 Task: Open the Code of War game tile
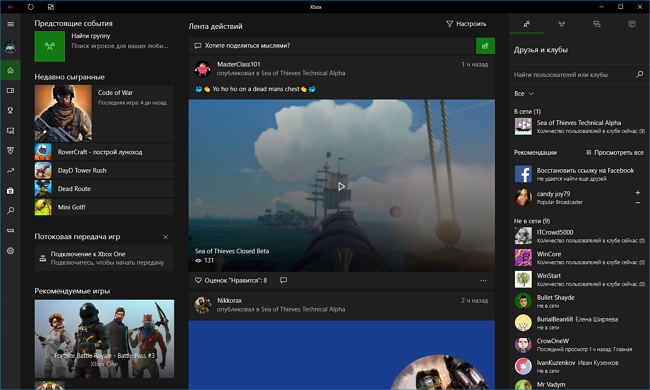[104, 113]
